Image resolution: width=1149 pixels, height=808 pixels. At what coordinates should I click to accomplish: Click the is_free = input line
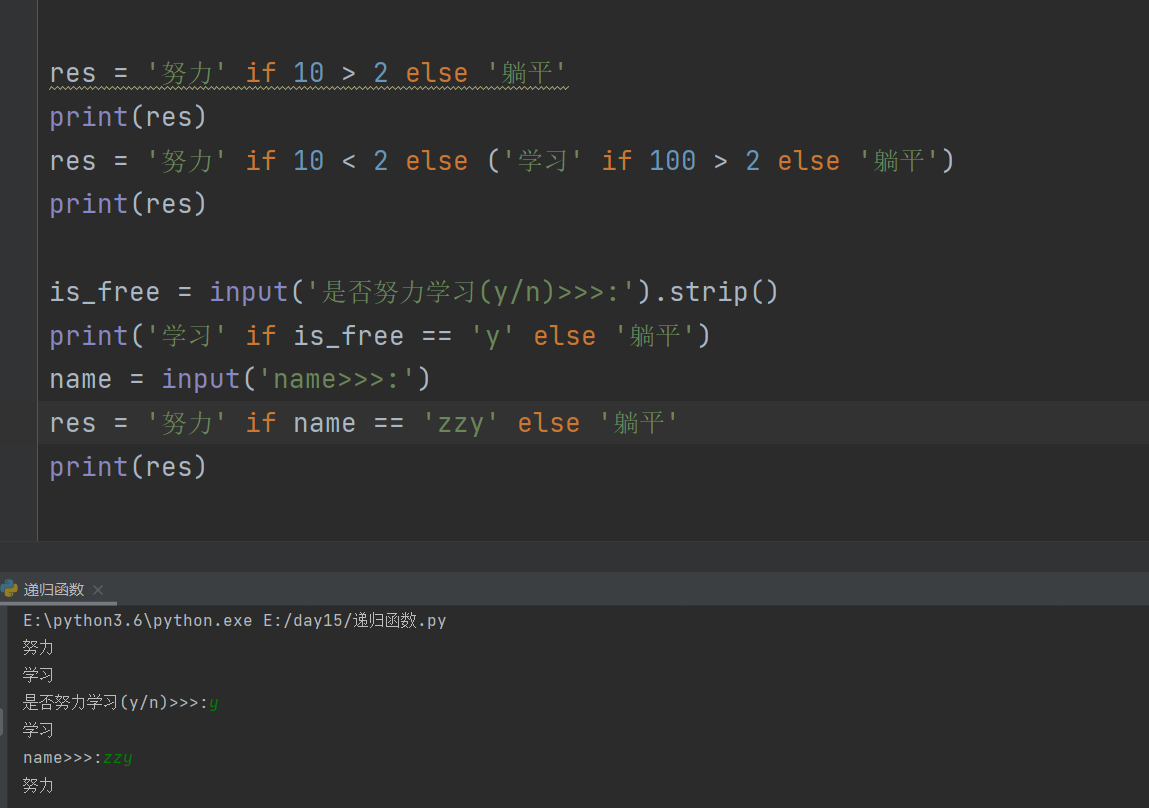point(413,292)
